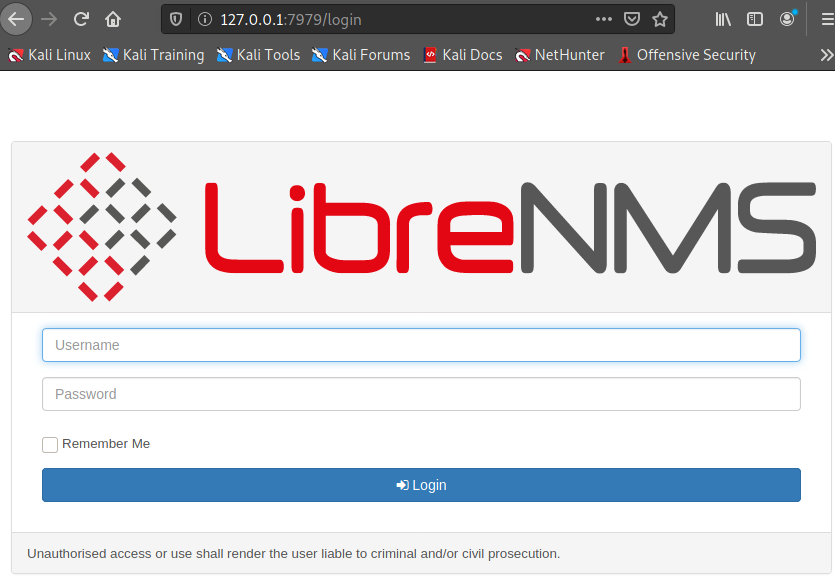Viewport: 835px width, 584px height.
Task: Toggle the sidebar view icon
Action: point(755,19)
